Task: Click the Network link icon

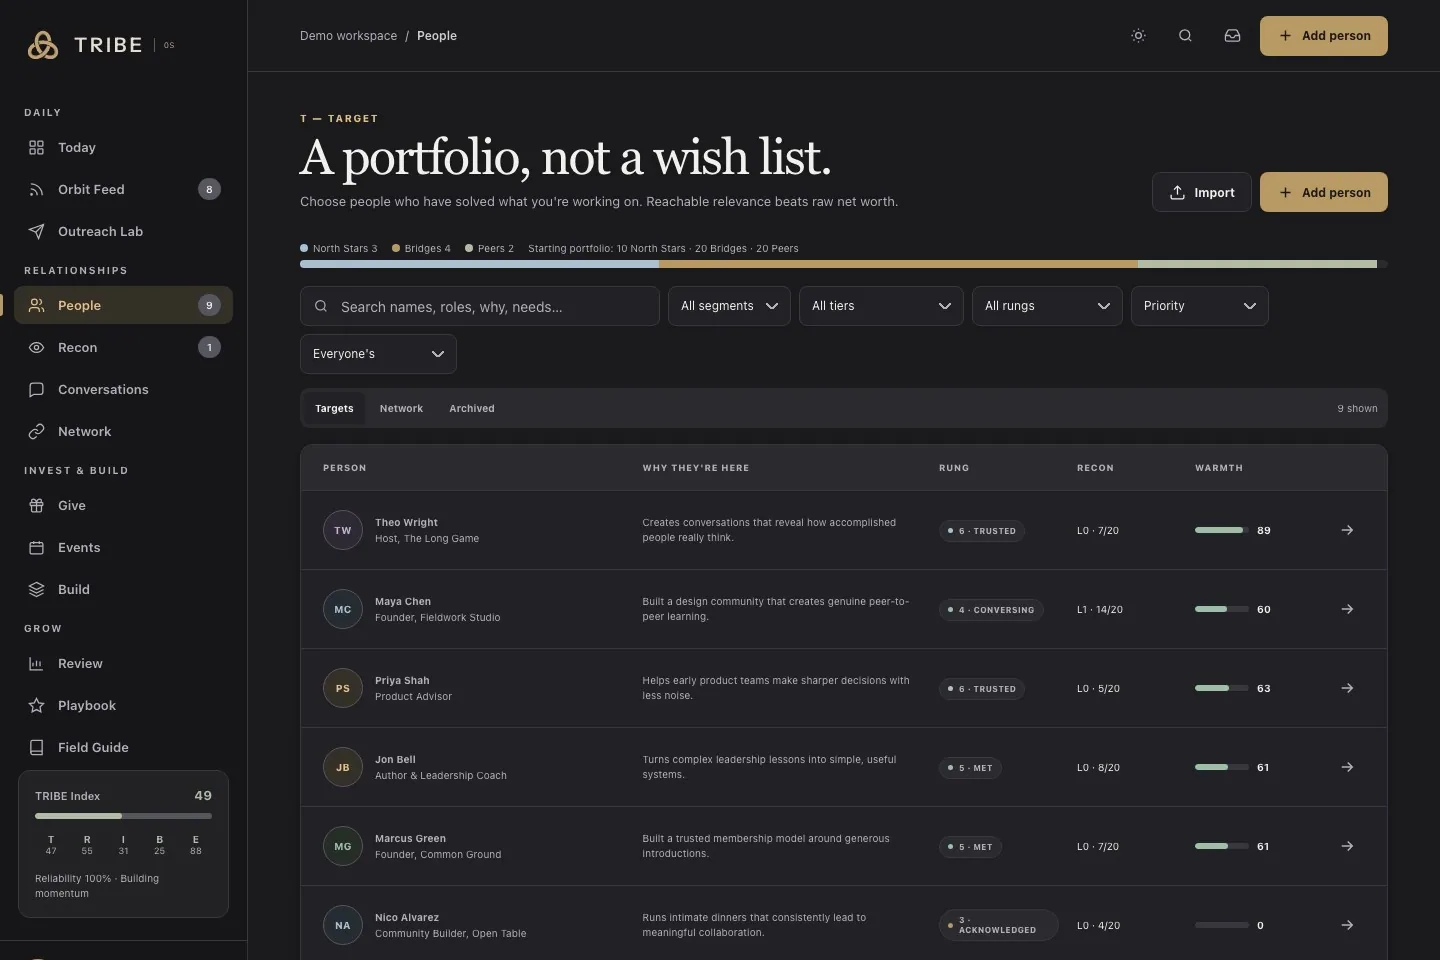Action: click(37, 431)
